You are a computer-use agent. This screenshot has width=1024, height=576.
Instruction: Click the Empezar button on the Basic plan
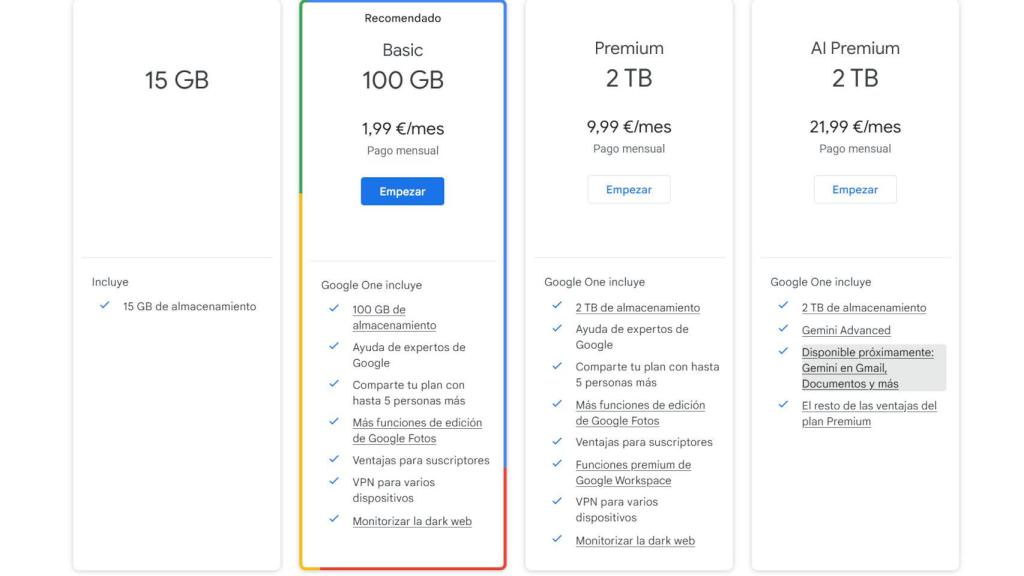click(402, 190)
